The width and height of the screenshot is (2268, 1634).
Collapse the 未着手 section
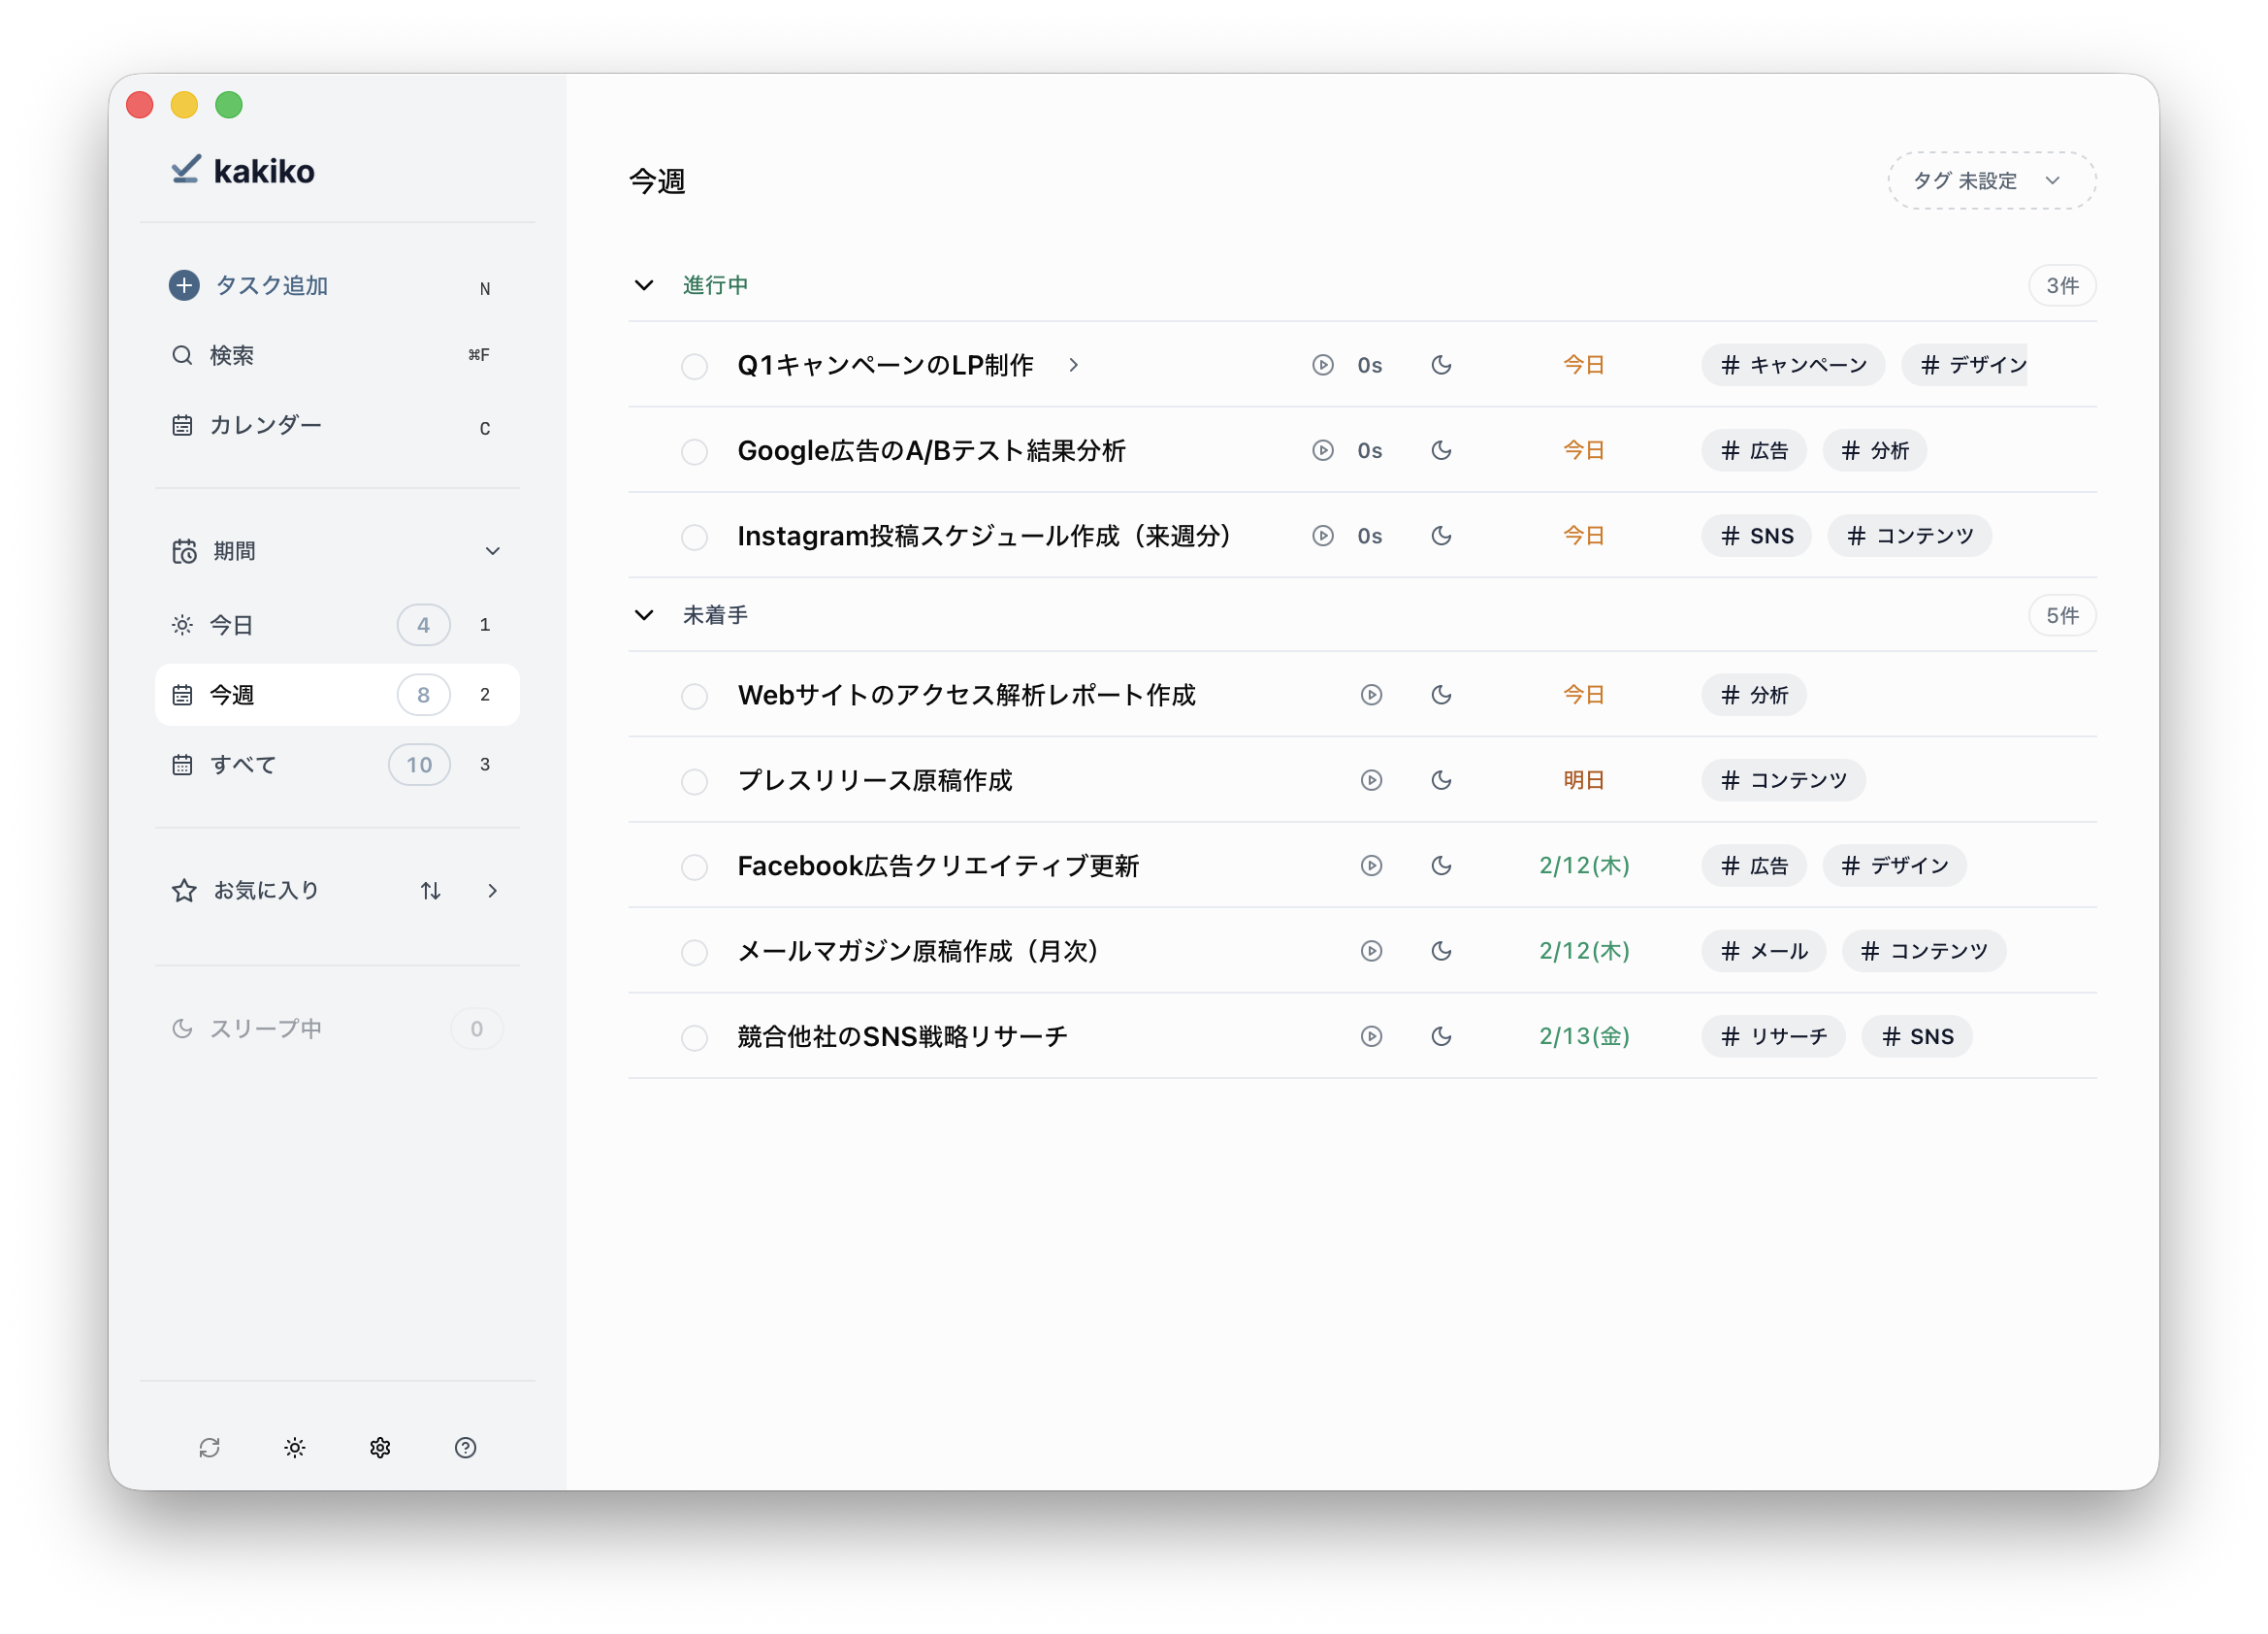[644, 614]
